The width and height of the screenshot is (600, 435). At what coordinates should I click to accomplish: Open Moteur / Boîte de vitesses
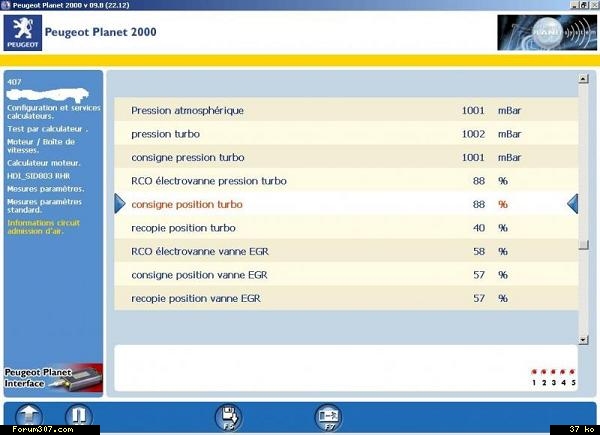click(42, 146)
